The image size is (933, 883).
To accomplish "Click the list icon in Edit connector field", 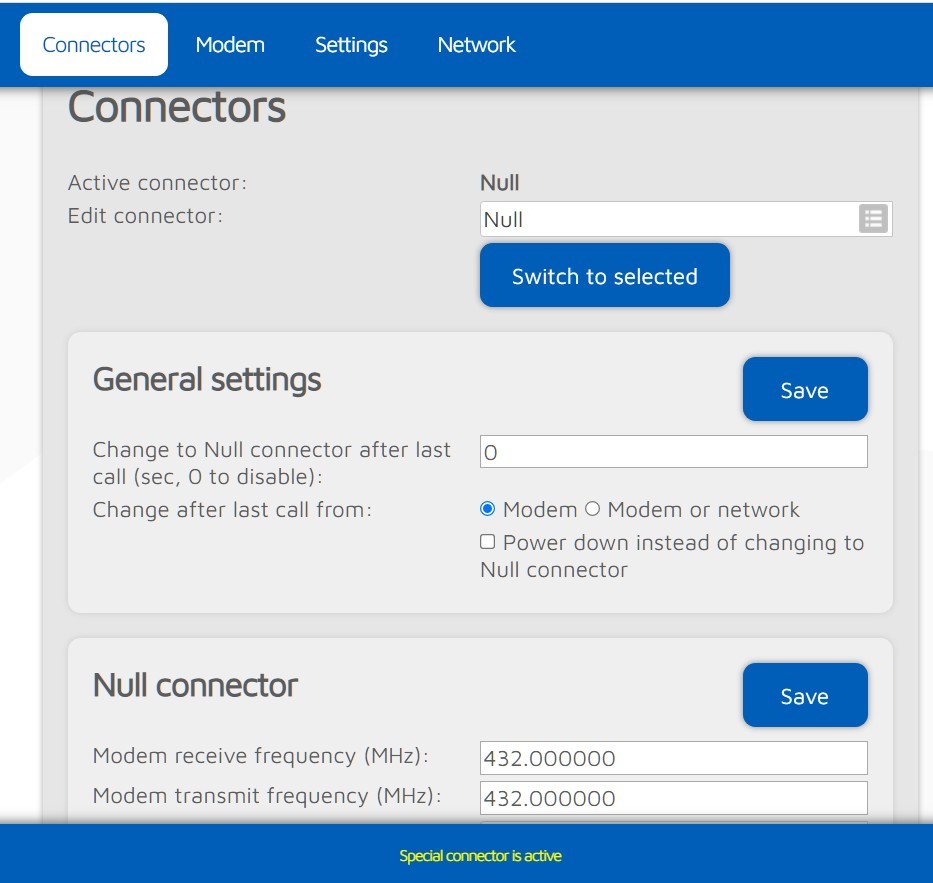I will coord(873,219).
